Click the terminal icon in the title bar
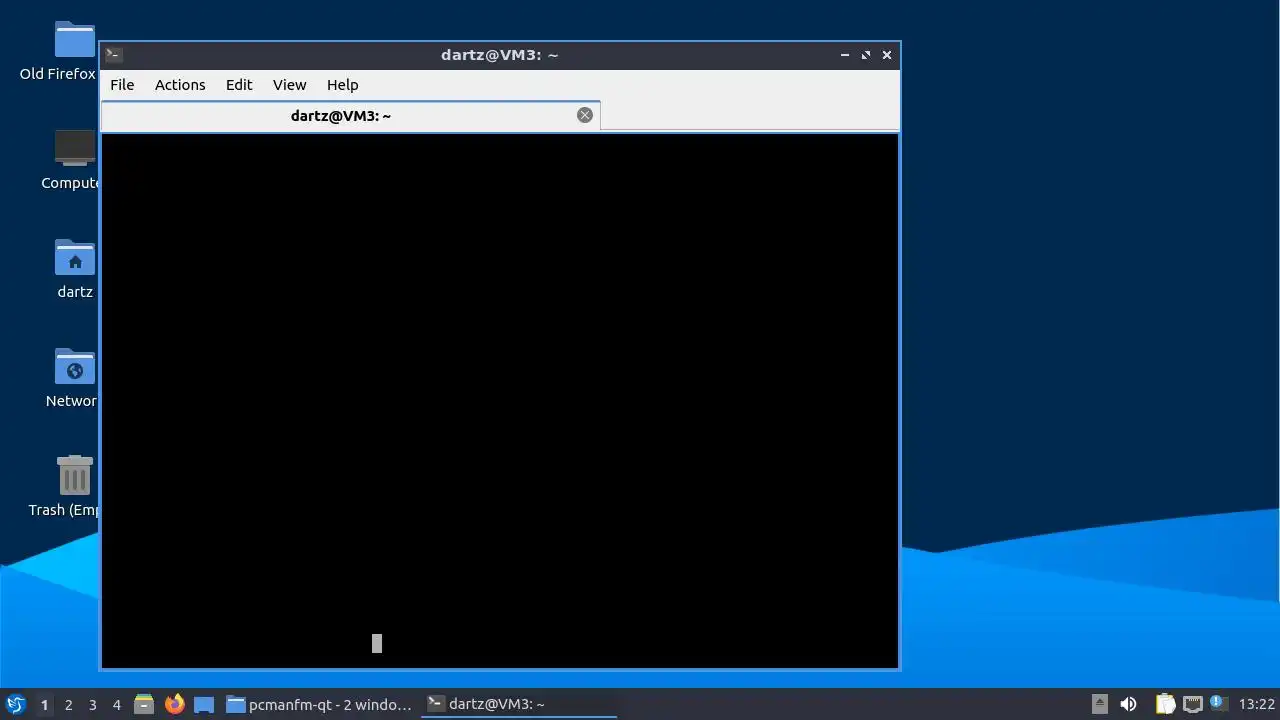 tap(114, 55)
